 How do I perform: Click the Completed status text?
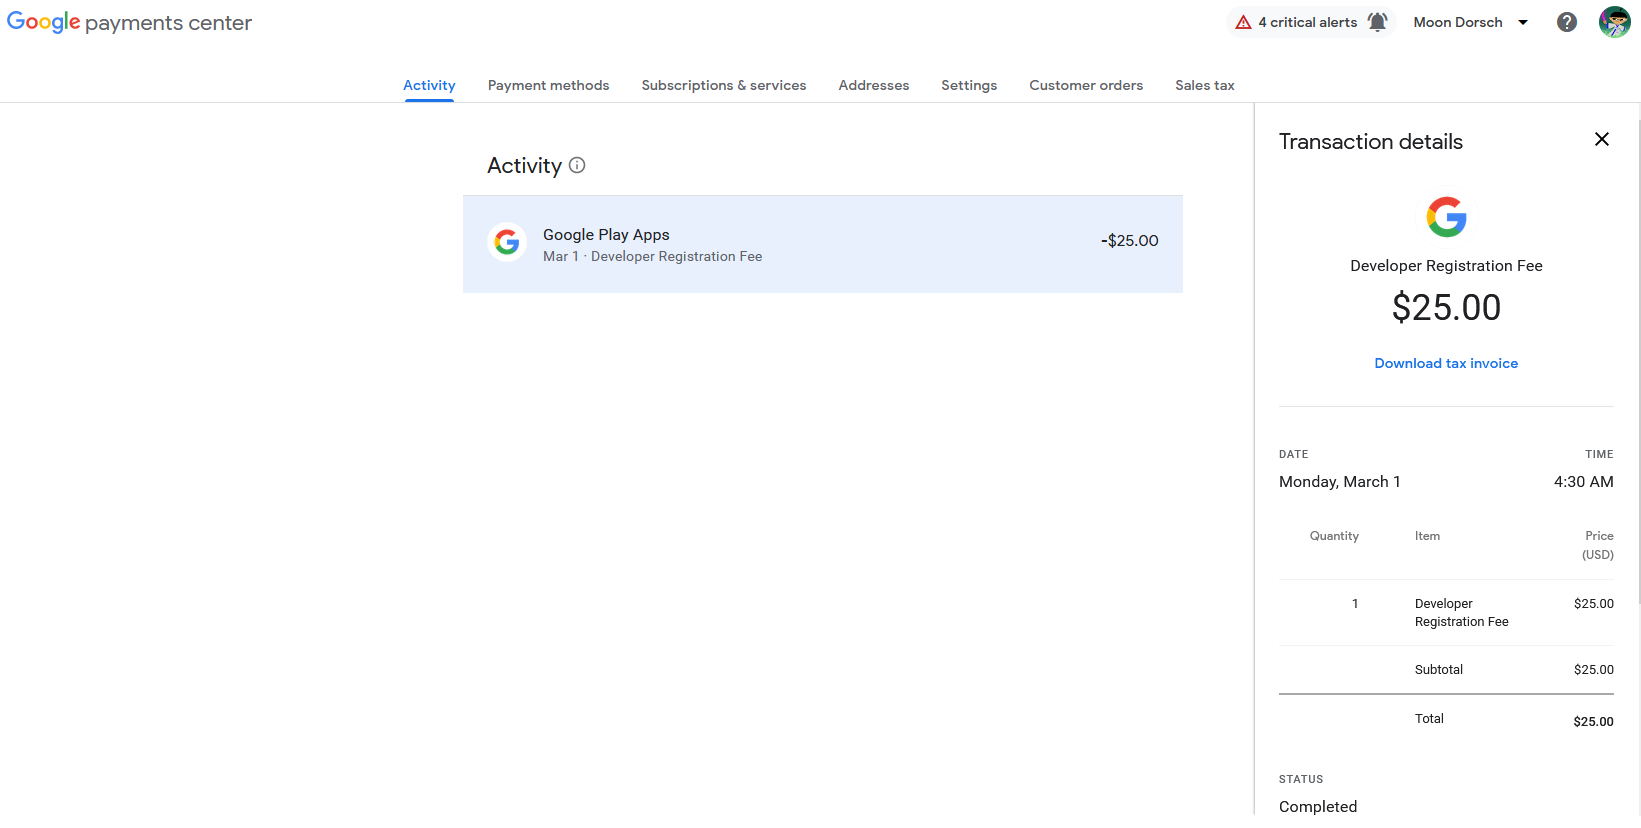(x=1318, y=807)
